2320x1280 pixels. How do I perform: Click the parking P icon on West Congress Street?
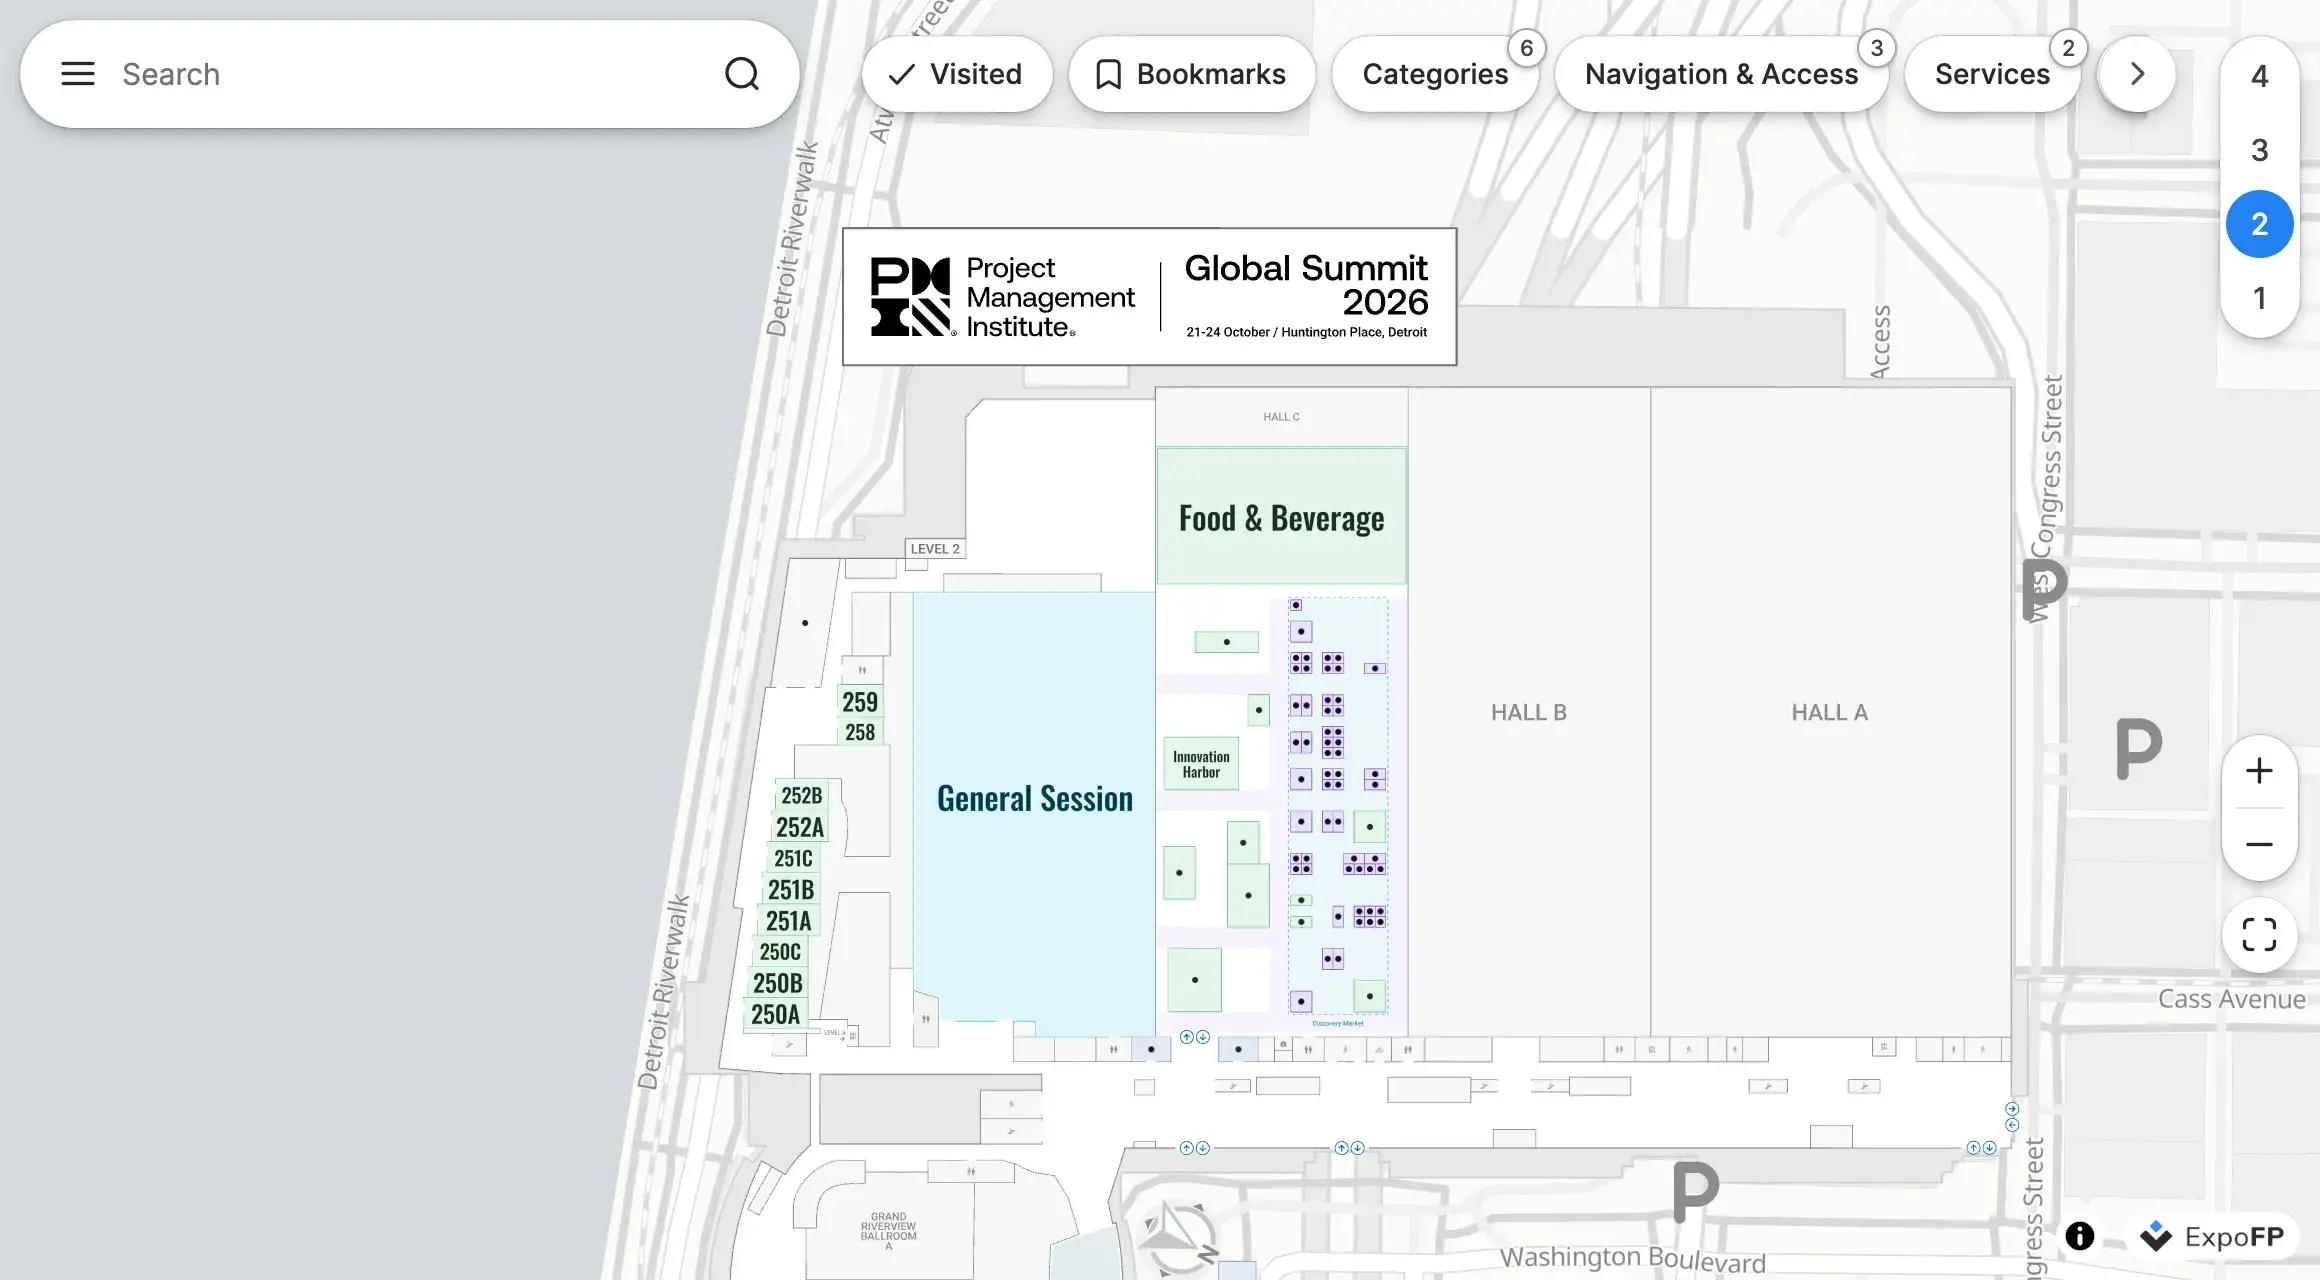coord(2045,590)
